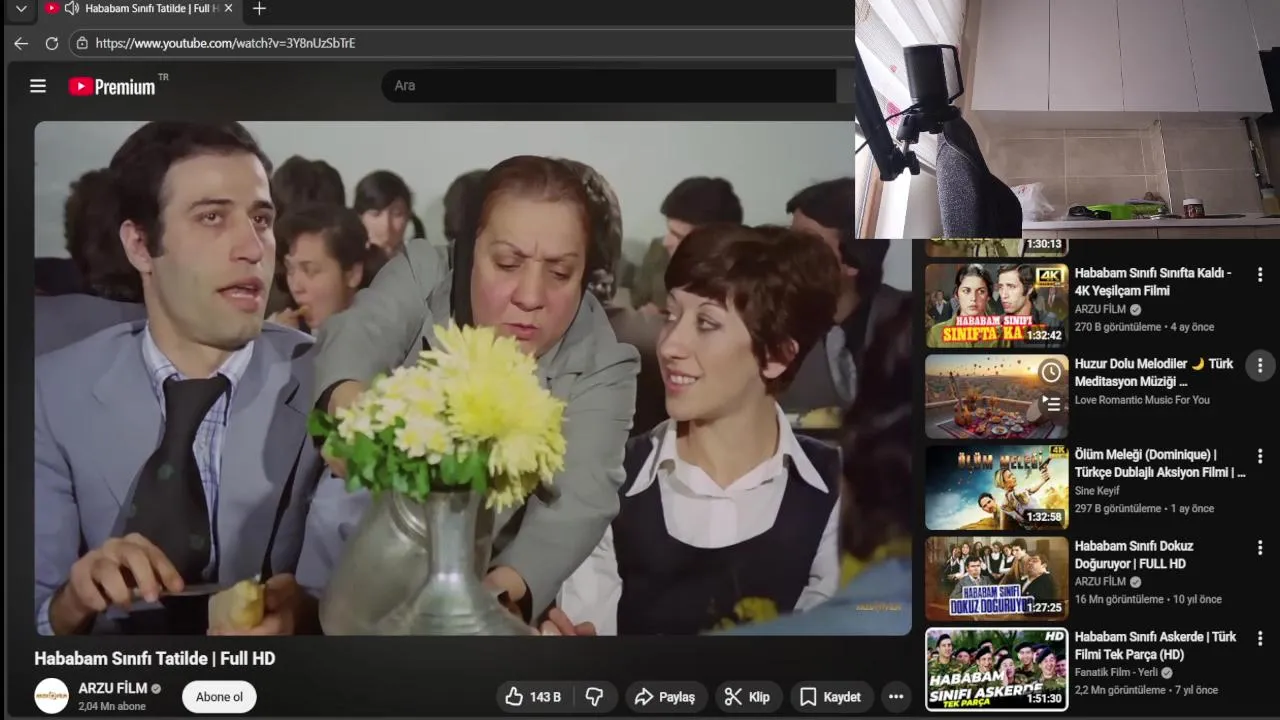
Task: Like the video with thumbs up
Action: coord(533,697)
